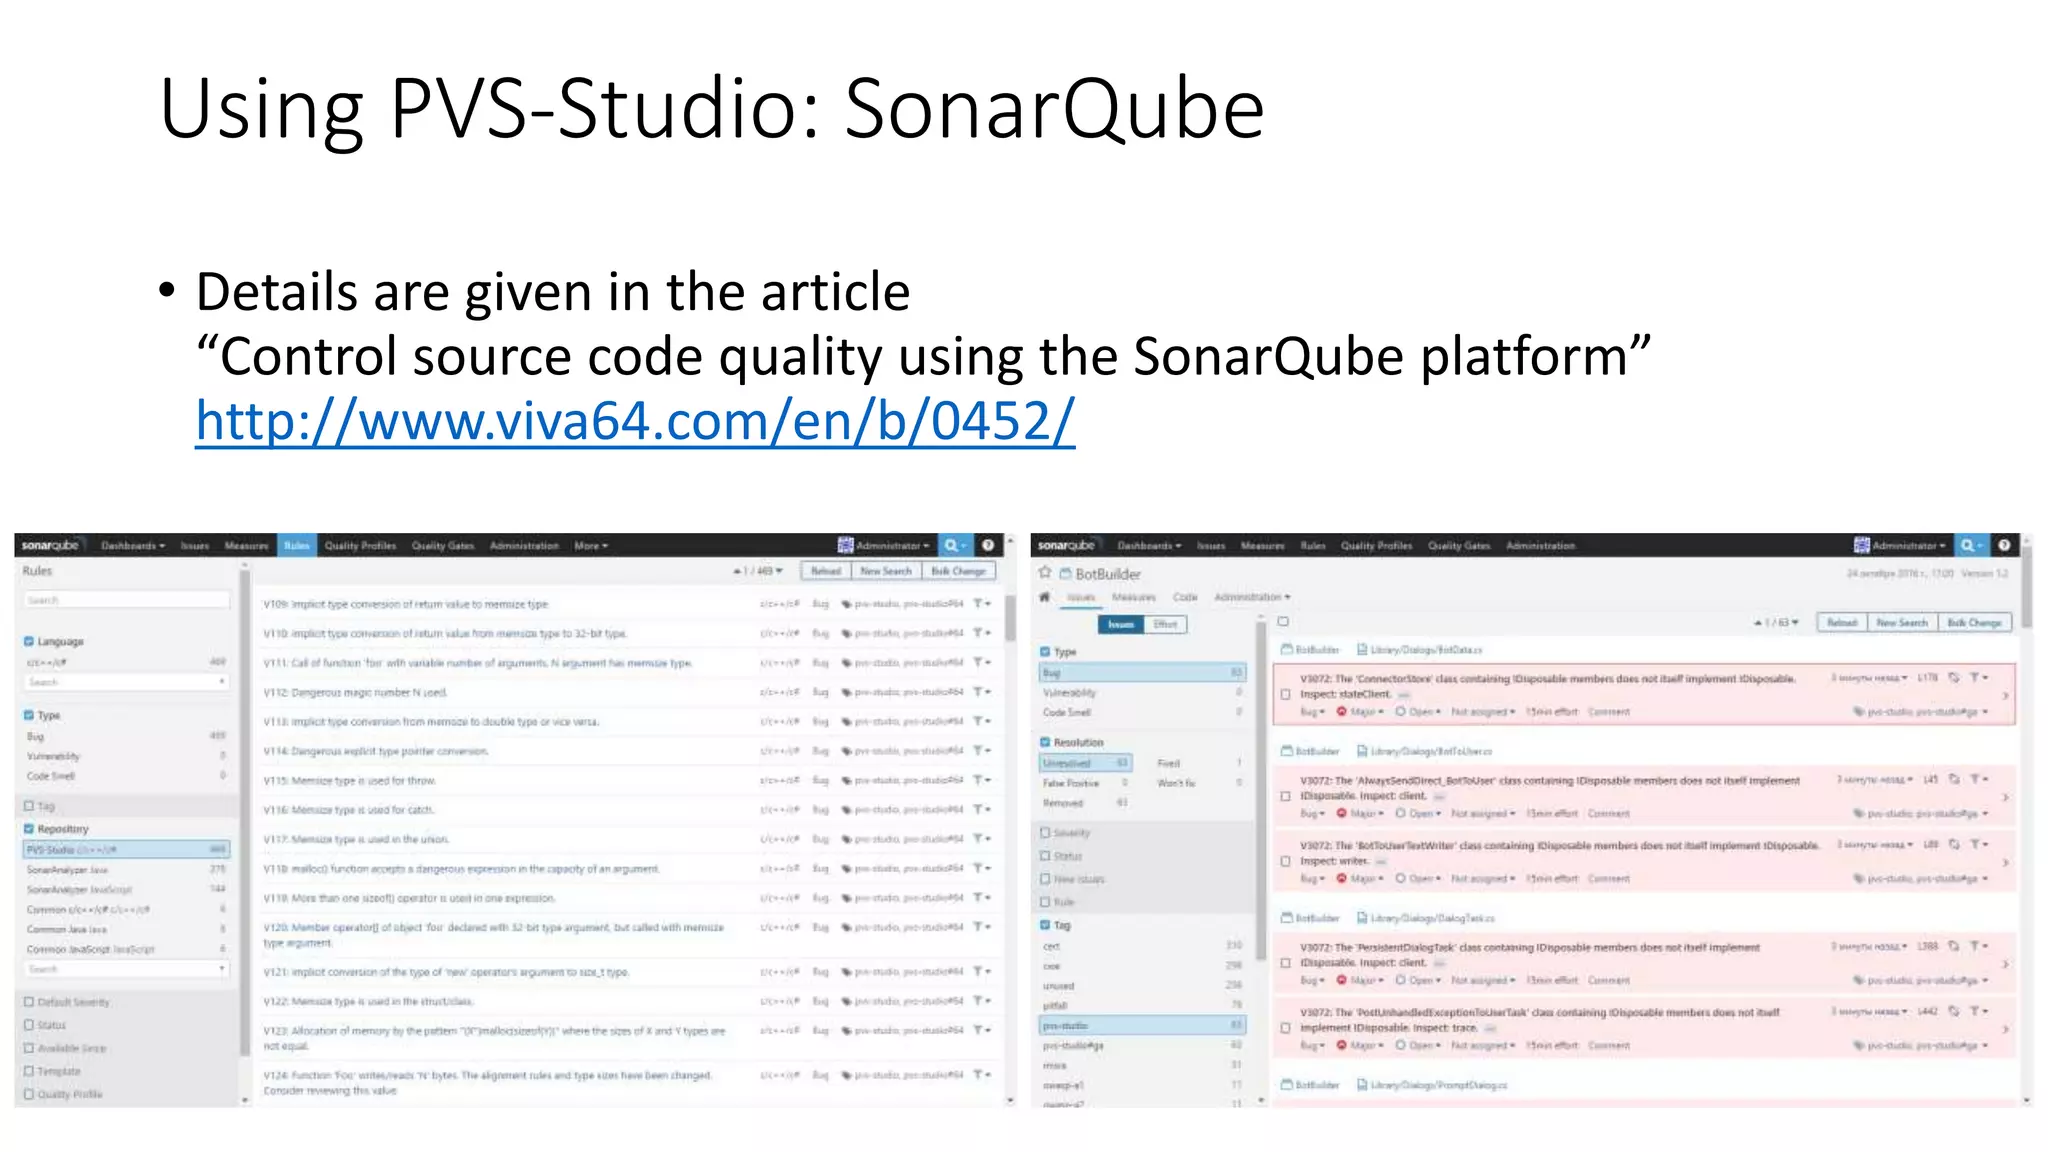Click the star favorite icon beside BotBuilder

pyautogui.click(x=1044, y=573)
